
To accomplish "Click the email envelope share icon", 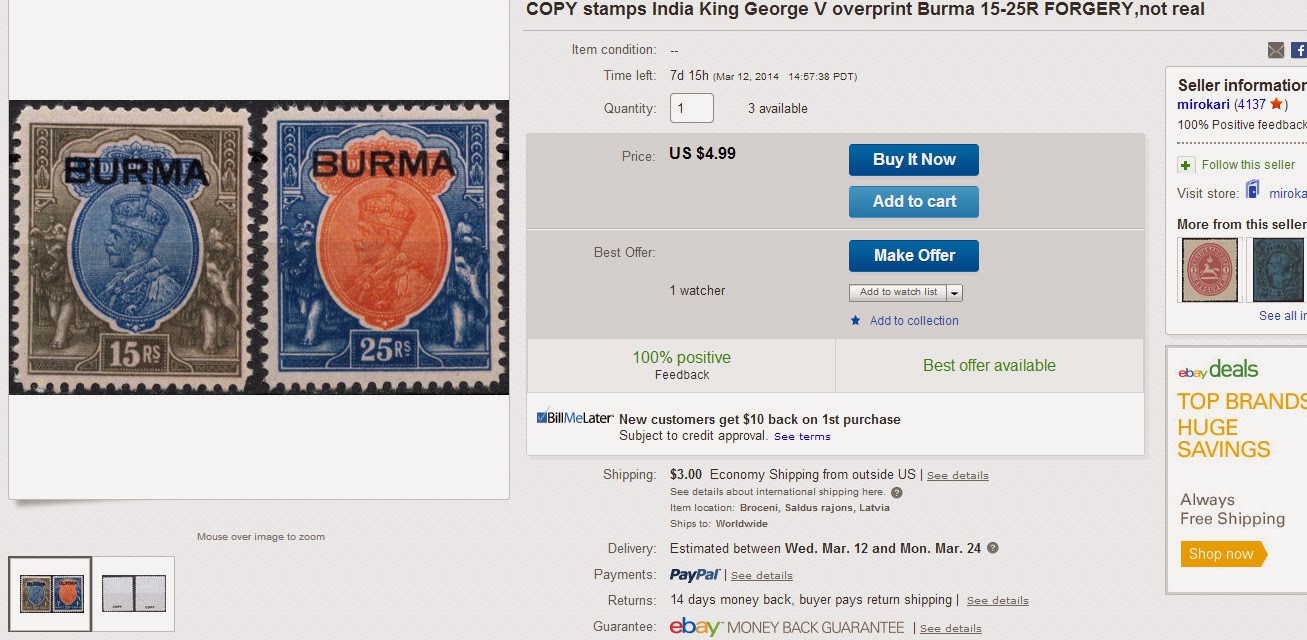I will click(1276, 50).
